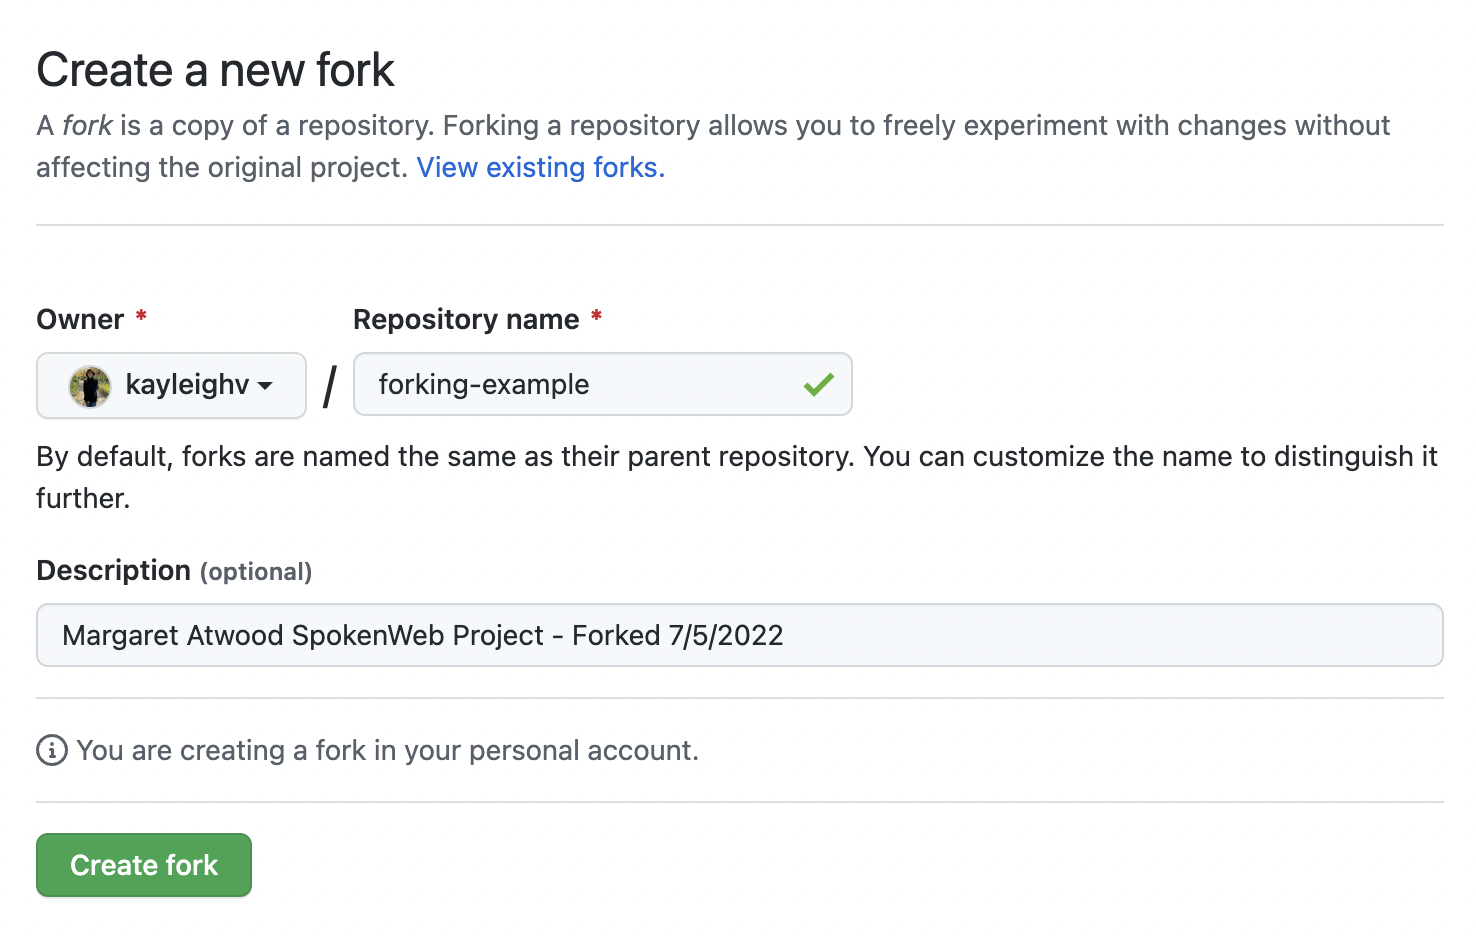This screenshot has width=1476, height=950.
Task: Open the View existing forks link
Action: [540, 167]
